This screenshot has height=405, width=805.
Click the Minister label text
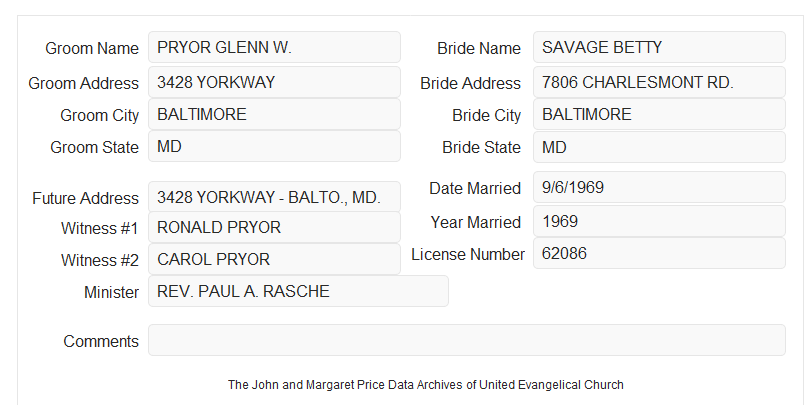click(x=111, y=293)
